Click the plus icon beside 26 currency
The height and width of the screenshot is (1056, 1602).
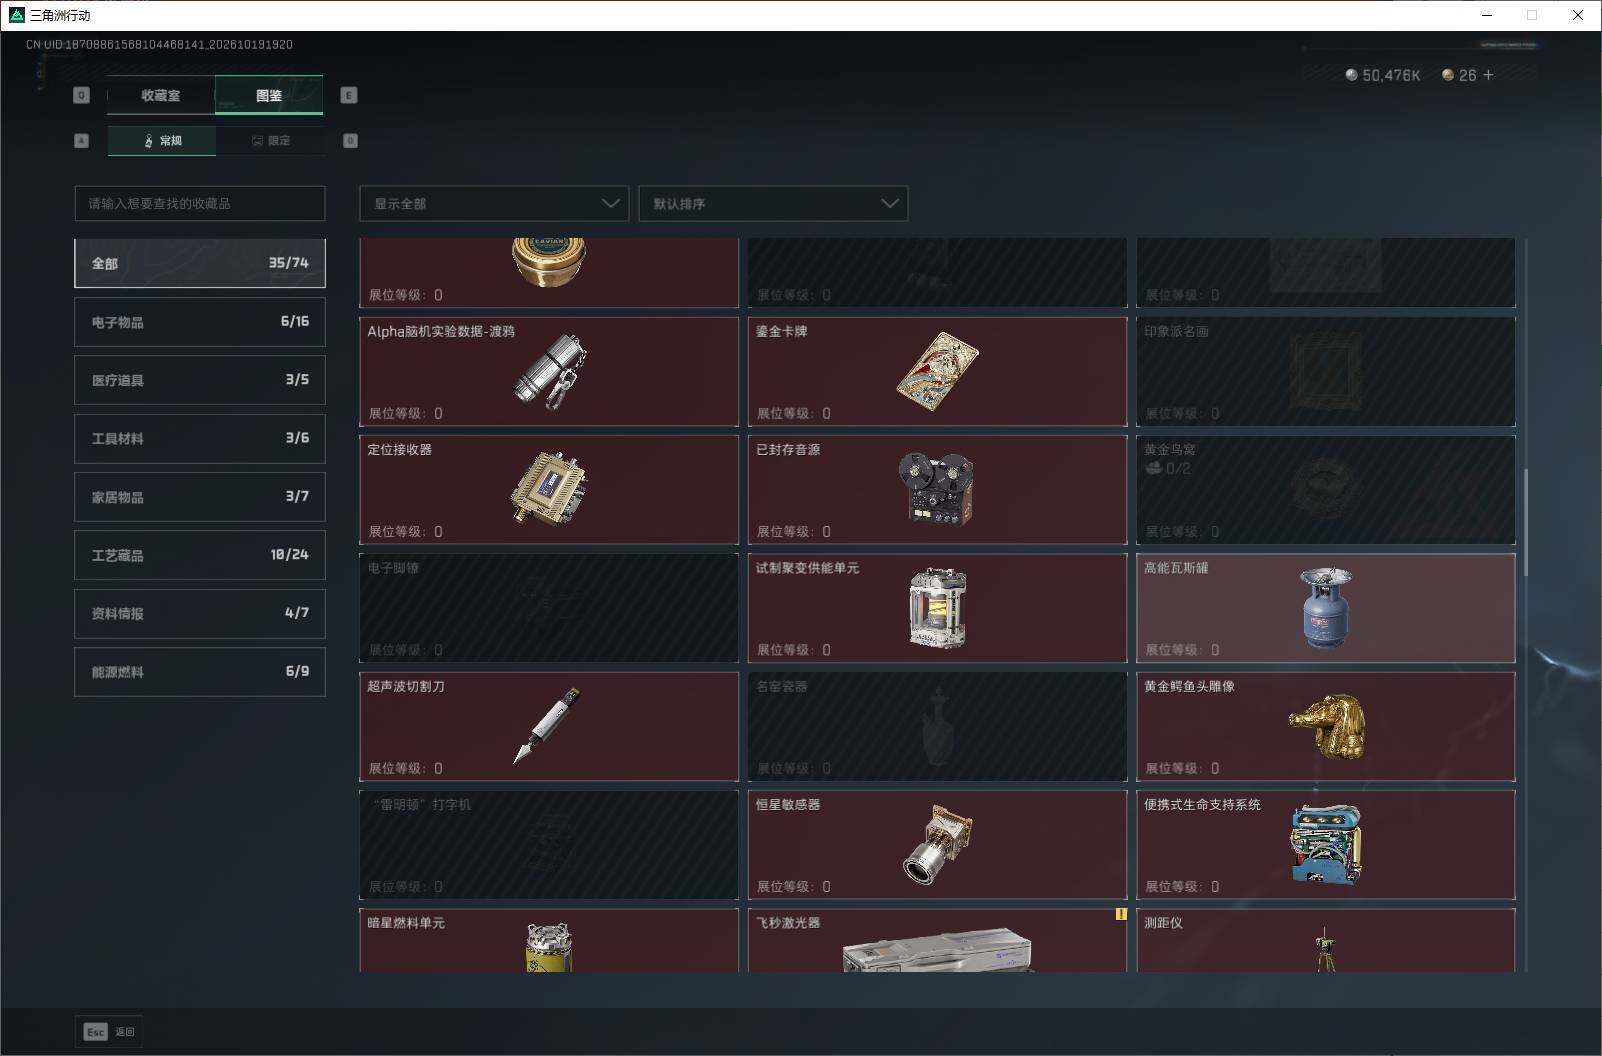[x=1488, y=75]
